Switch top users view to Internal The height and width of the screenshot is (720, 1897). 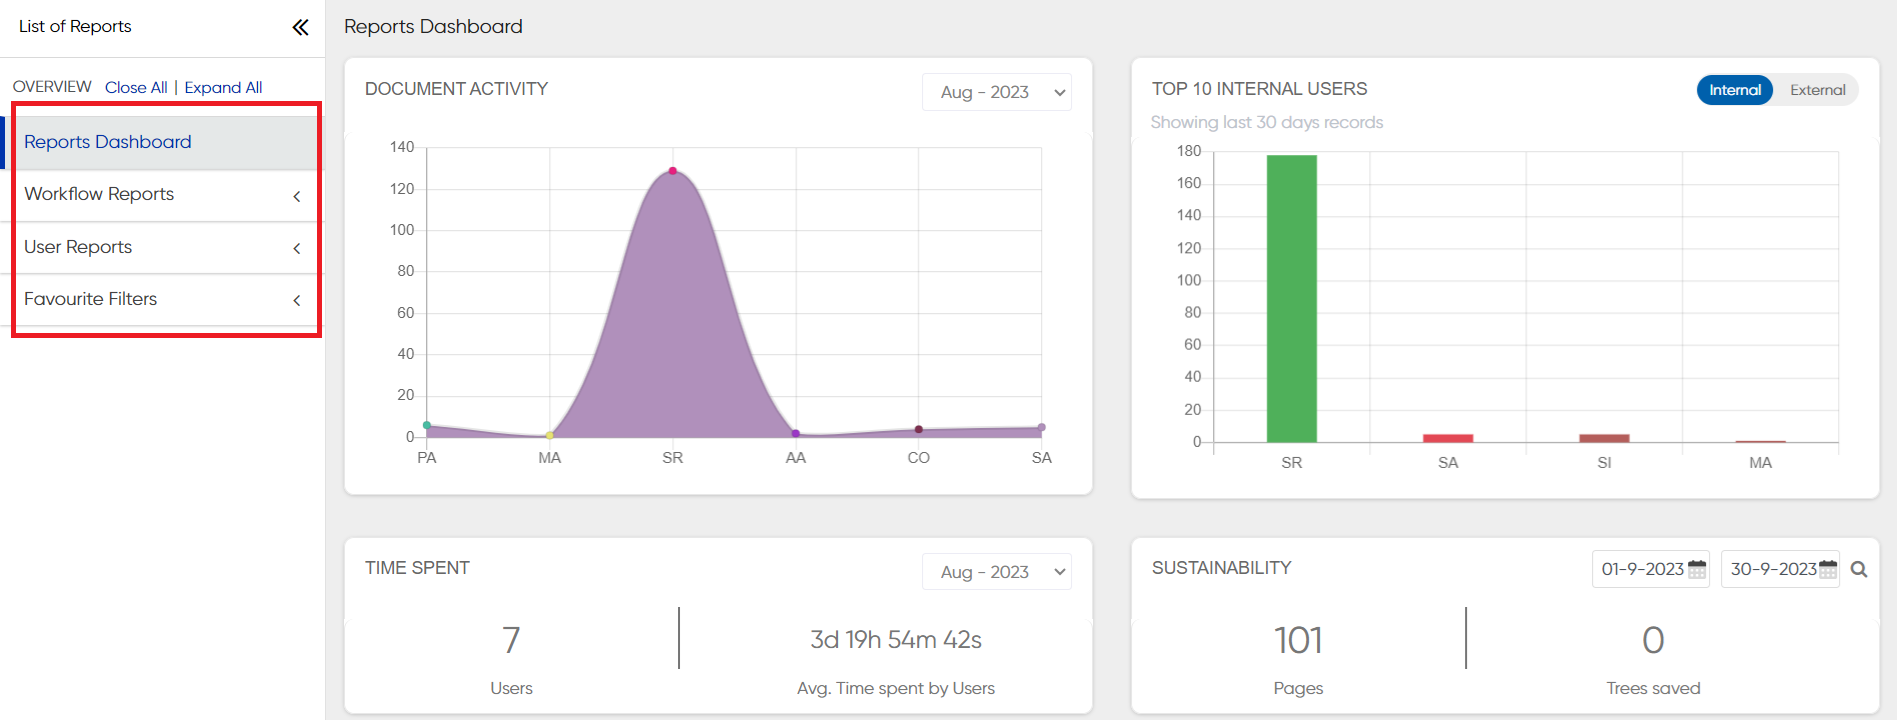(1734, 90)
